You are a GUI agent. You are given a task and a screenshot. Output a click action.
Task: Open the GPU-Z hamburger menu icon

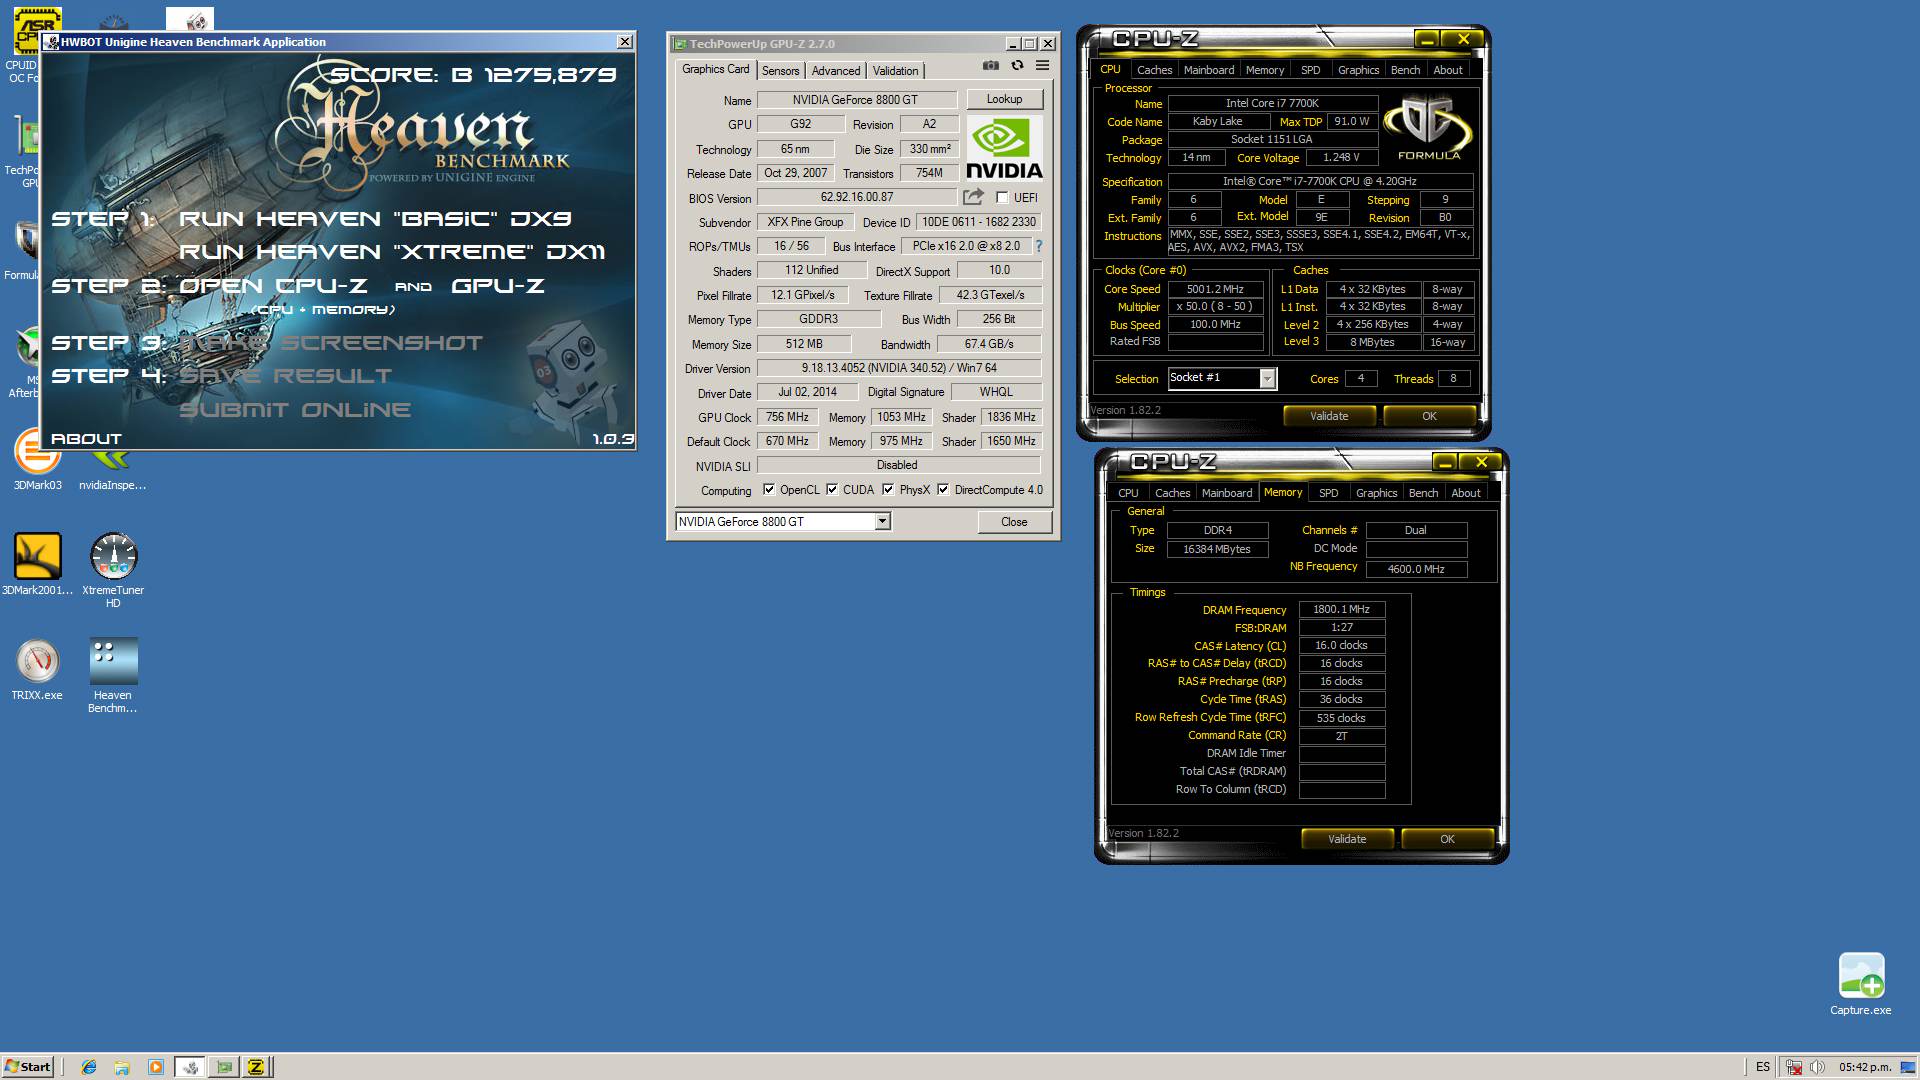tap(1042, 66)
